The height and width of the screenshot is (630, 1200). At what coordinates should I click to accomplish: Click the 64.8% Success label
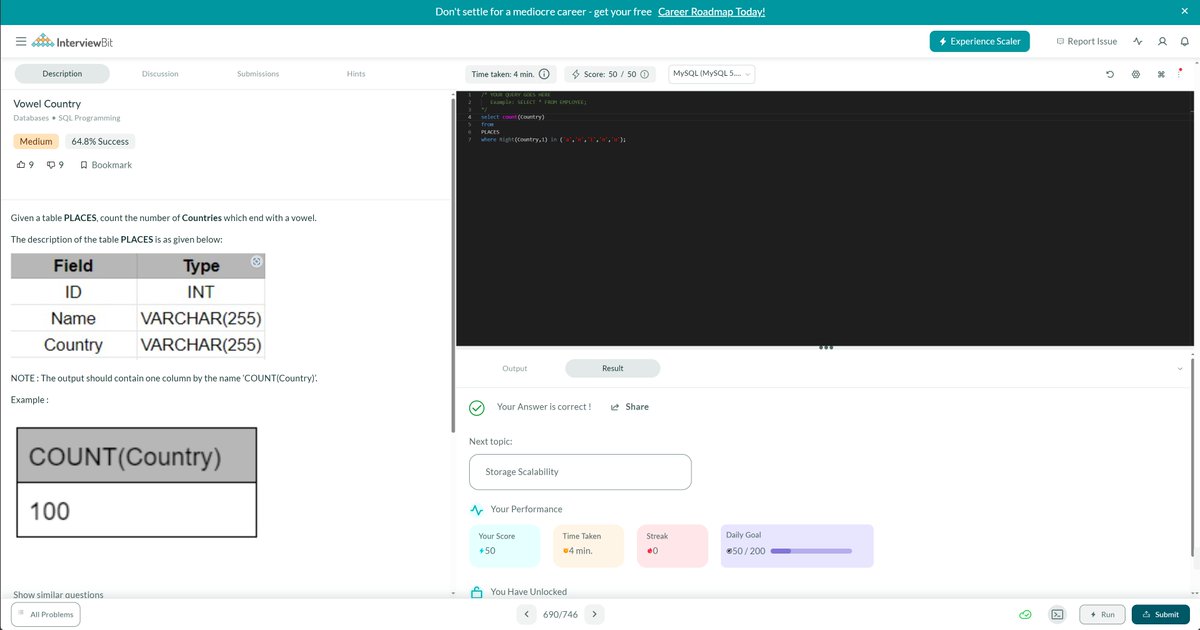pyautogui.click(x=100, y=142)
